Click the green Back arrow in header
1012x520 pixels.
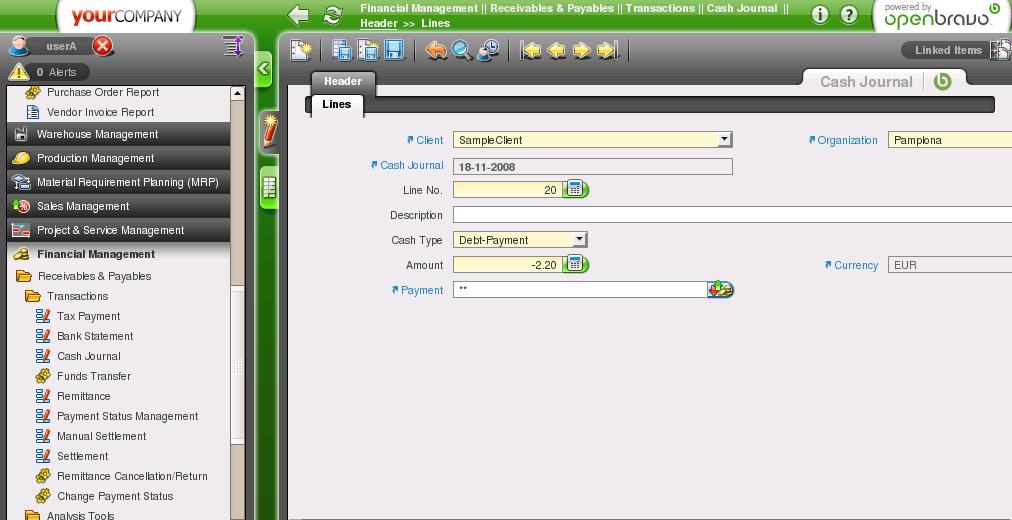click(298, 15)
